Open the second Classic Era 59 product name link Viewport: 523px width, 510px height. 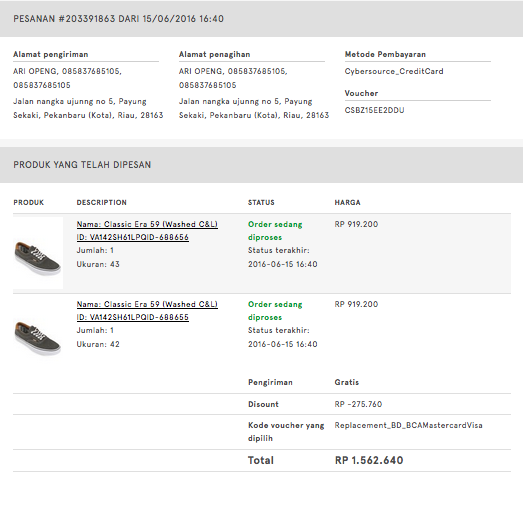(147, 304)
